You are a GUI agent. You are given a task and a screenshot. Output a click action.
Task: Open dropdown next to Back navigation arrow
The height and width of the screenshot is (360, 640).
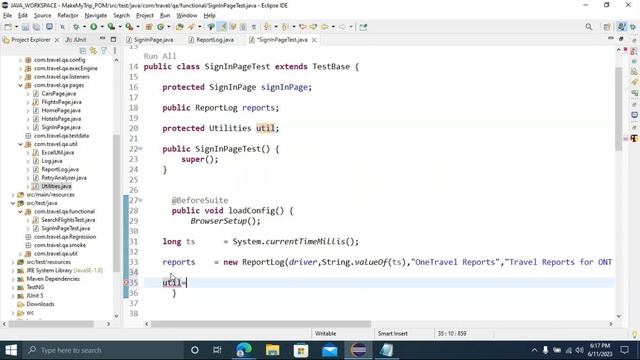pyautogui.click(x=333, y=27)
